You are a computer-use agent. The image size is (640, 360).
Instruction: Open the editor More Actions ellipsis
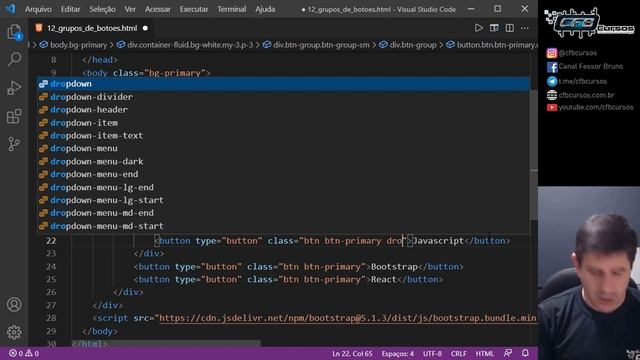click(525, 28)
